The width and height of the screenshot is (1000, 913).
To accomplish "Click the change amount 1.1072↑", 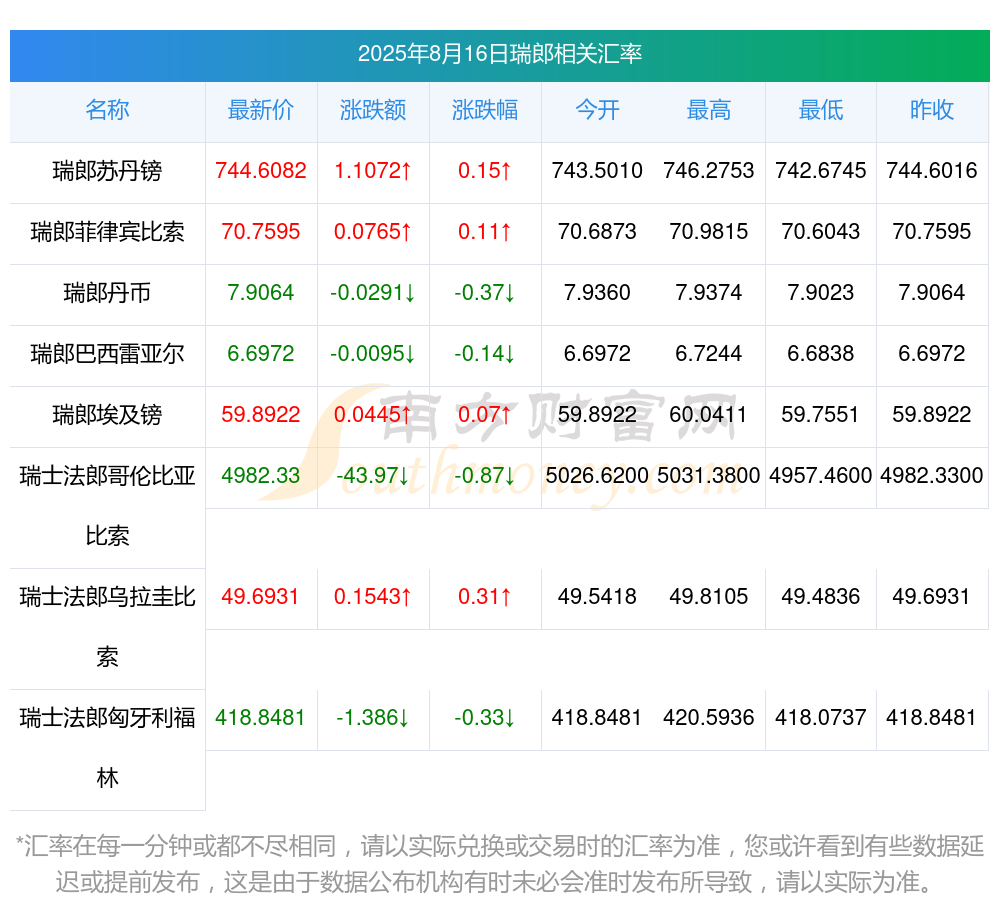I will 373,171.
